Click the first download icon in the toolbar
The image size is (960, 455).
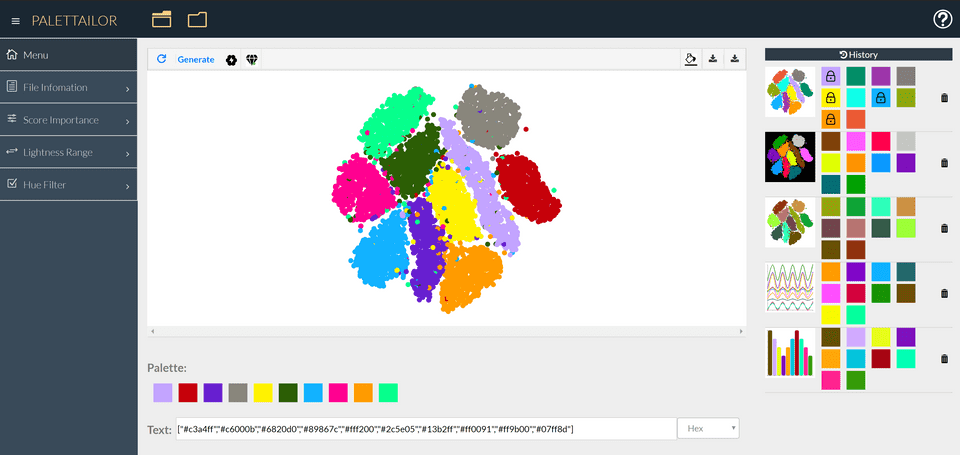[x=713, y=59]
